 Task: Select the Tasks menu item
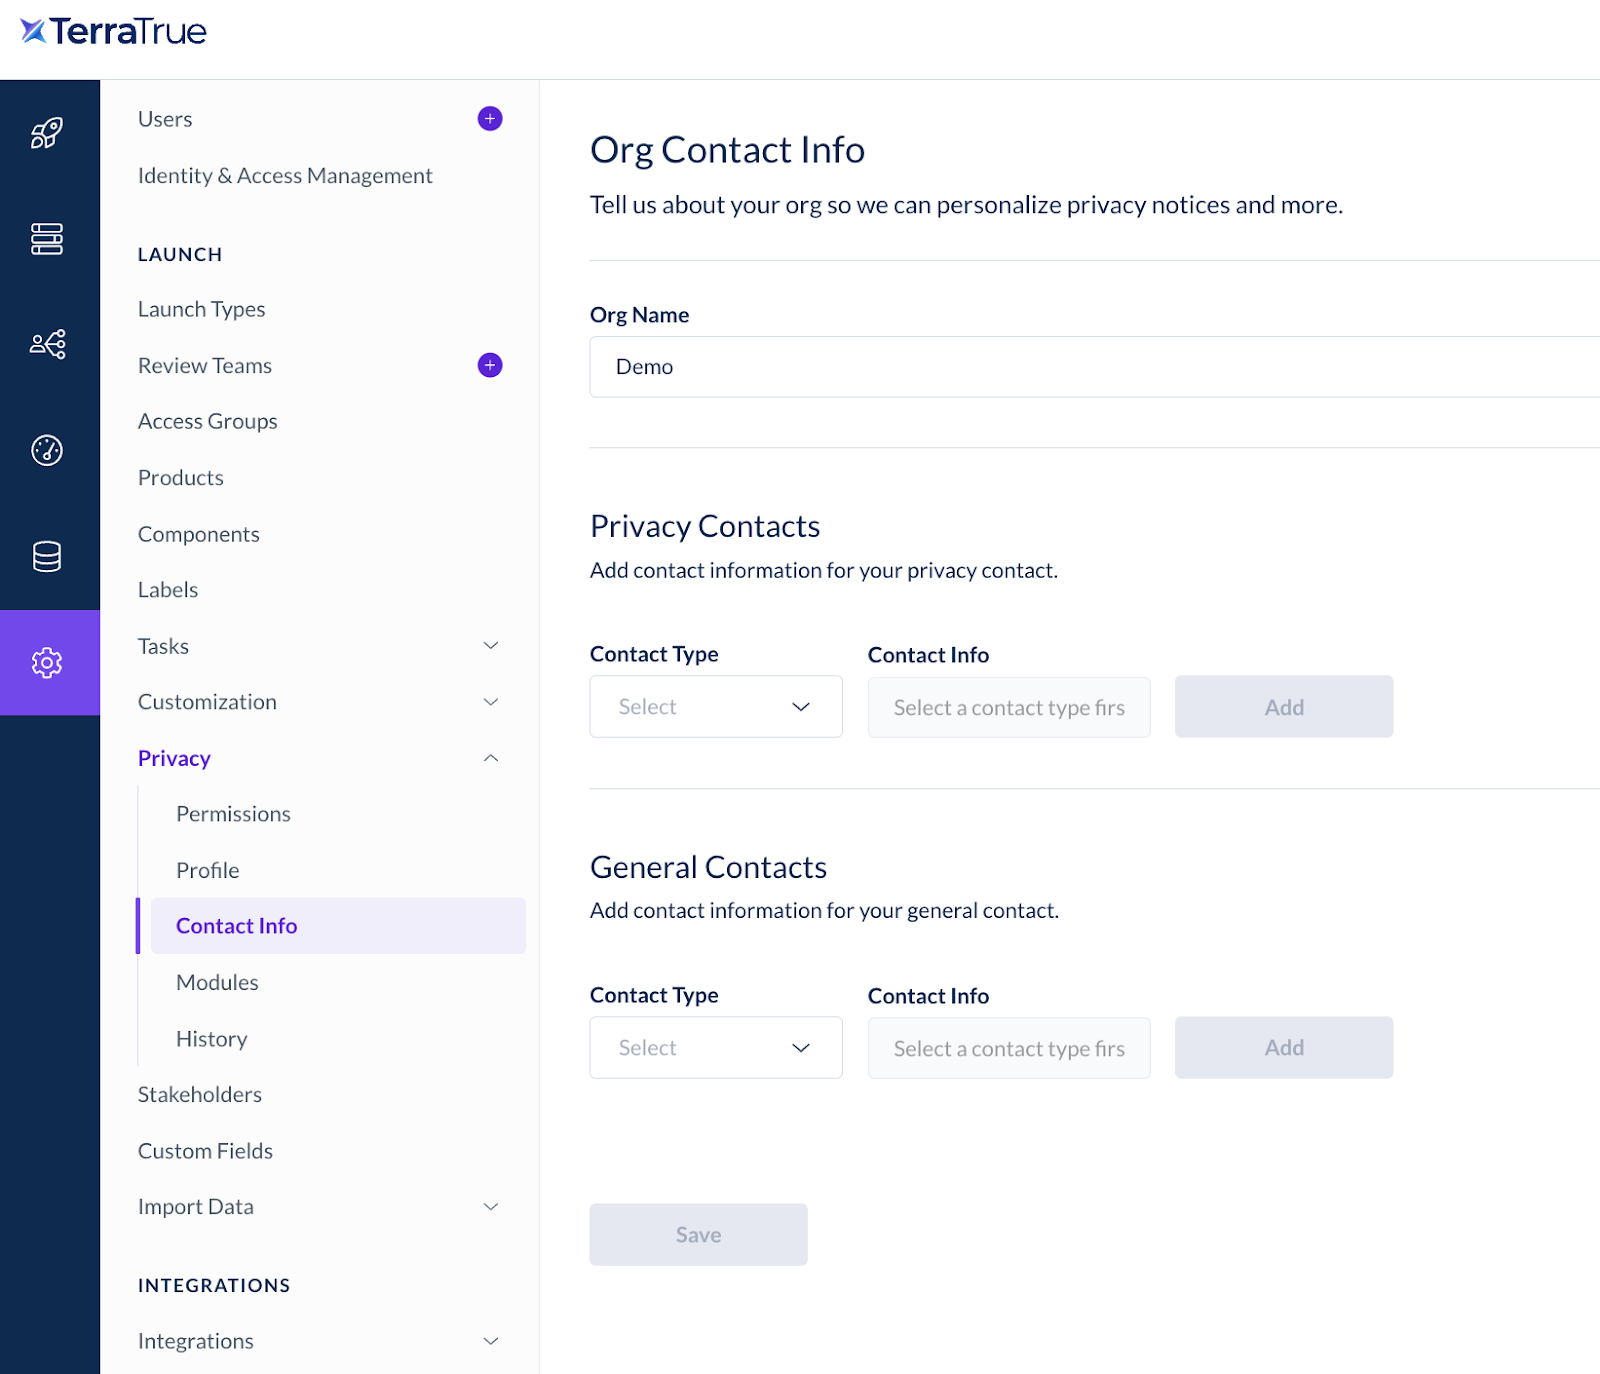pos(164,646)
